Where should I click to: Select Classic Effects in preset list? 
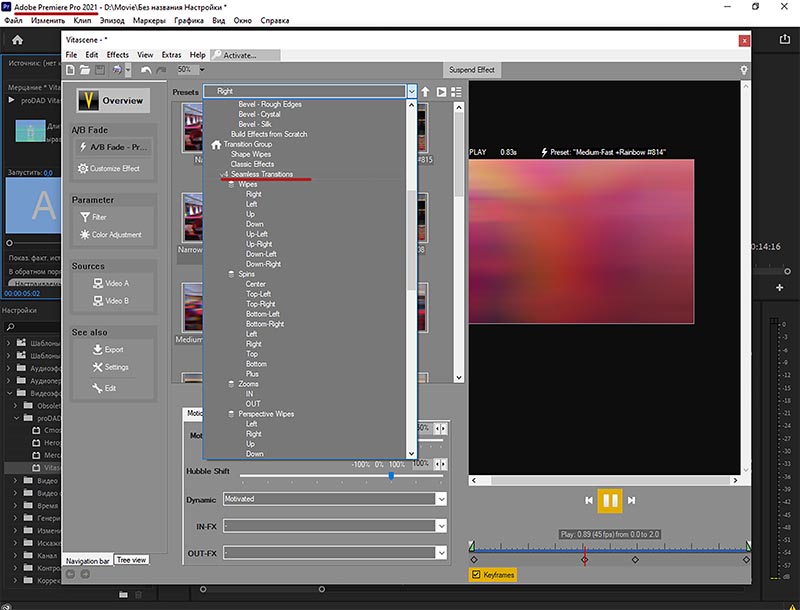pos(252,164)
